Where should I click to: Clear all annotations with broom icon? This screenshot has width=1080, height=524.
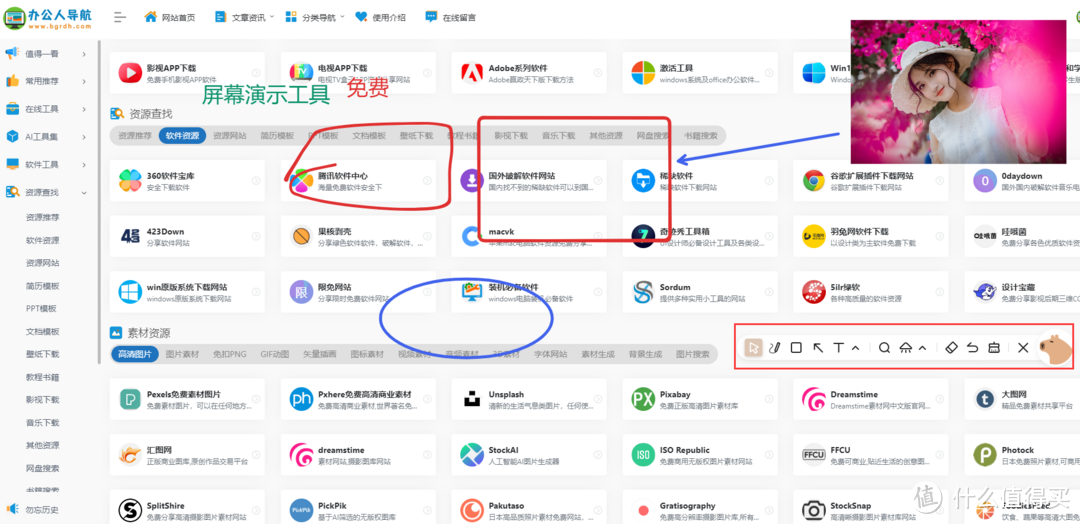993,348
